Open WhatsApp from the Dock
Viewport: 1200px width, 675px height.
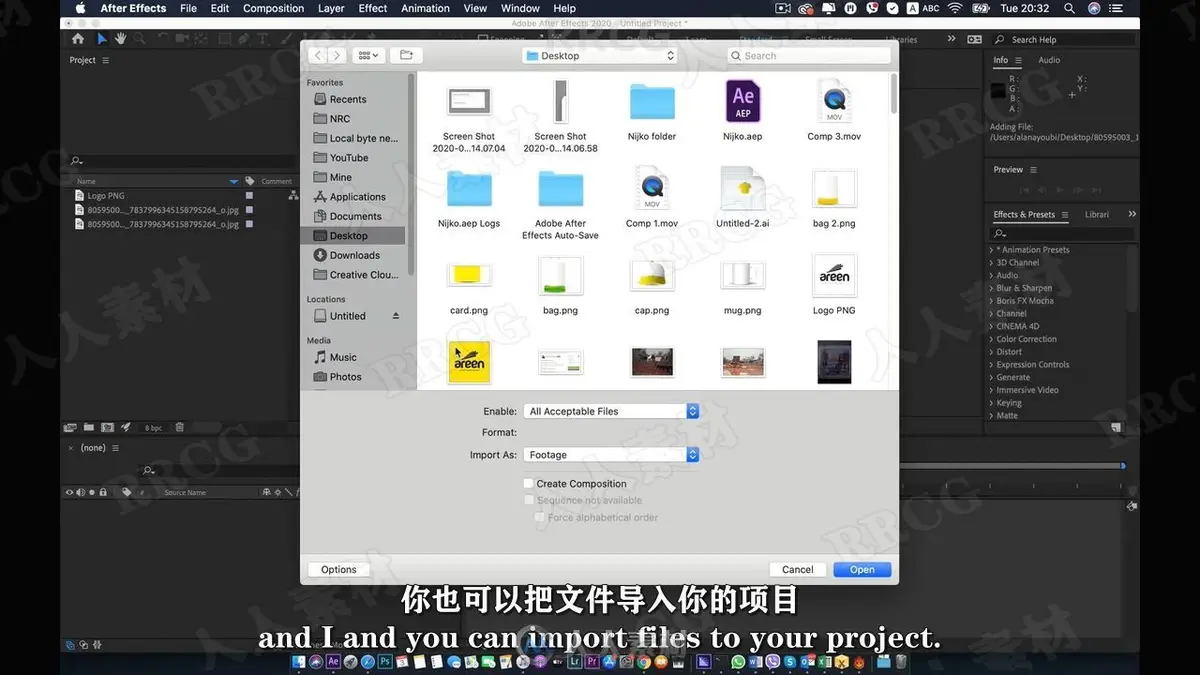[x=738, y=662]
